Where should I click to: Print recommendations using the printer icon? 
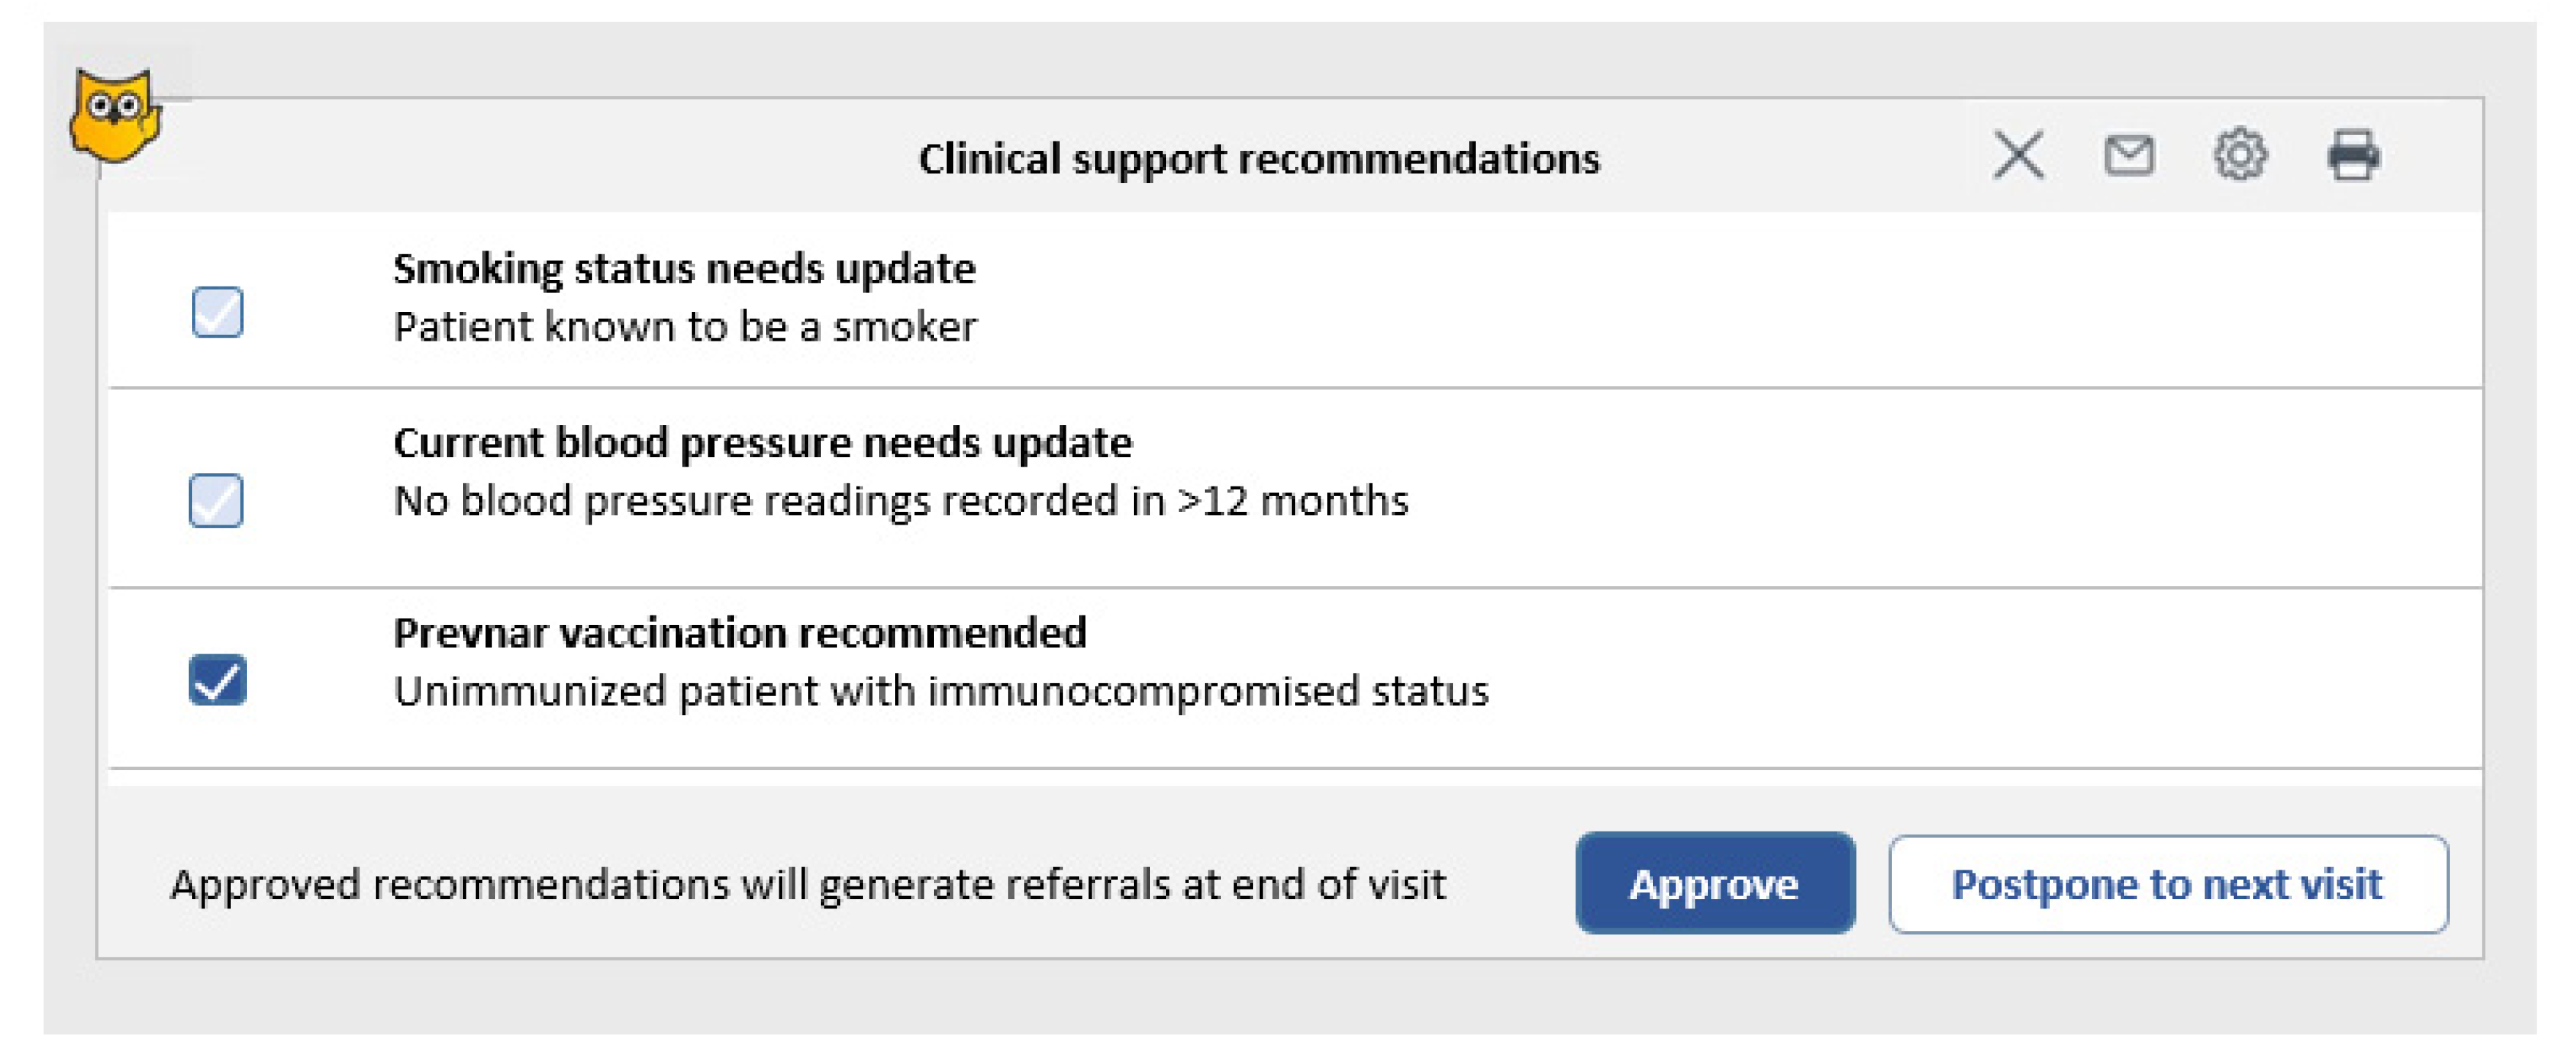[2353, 155]
